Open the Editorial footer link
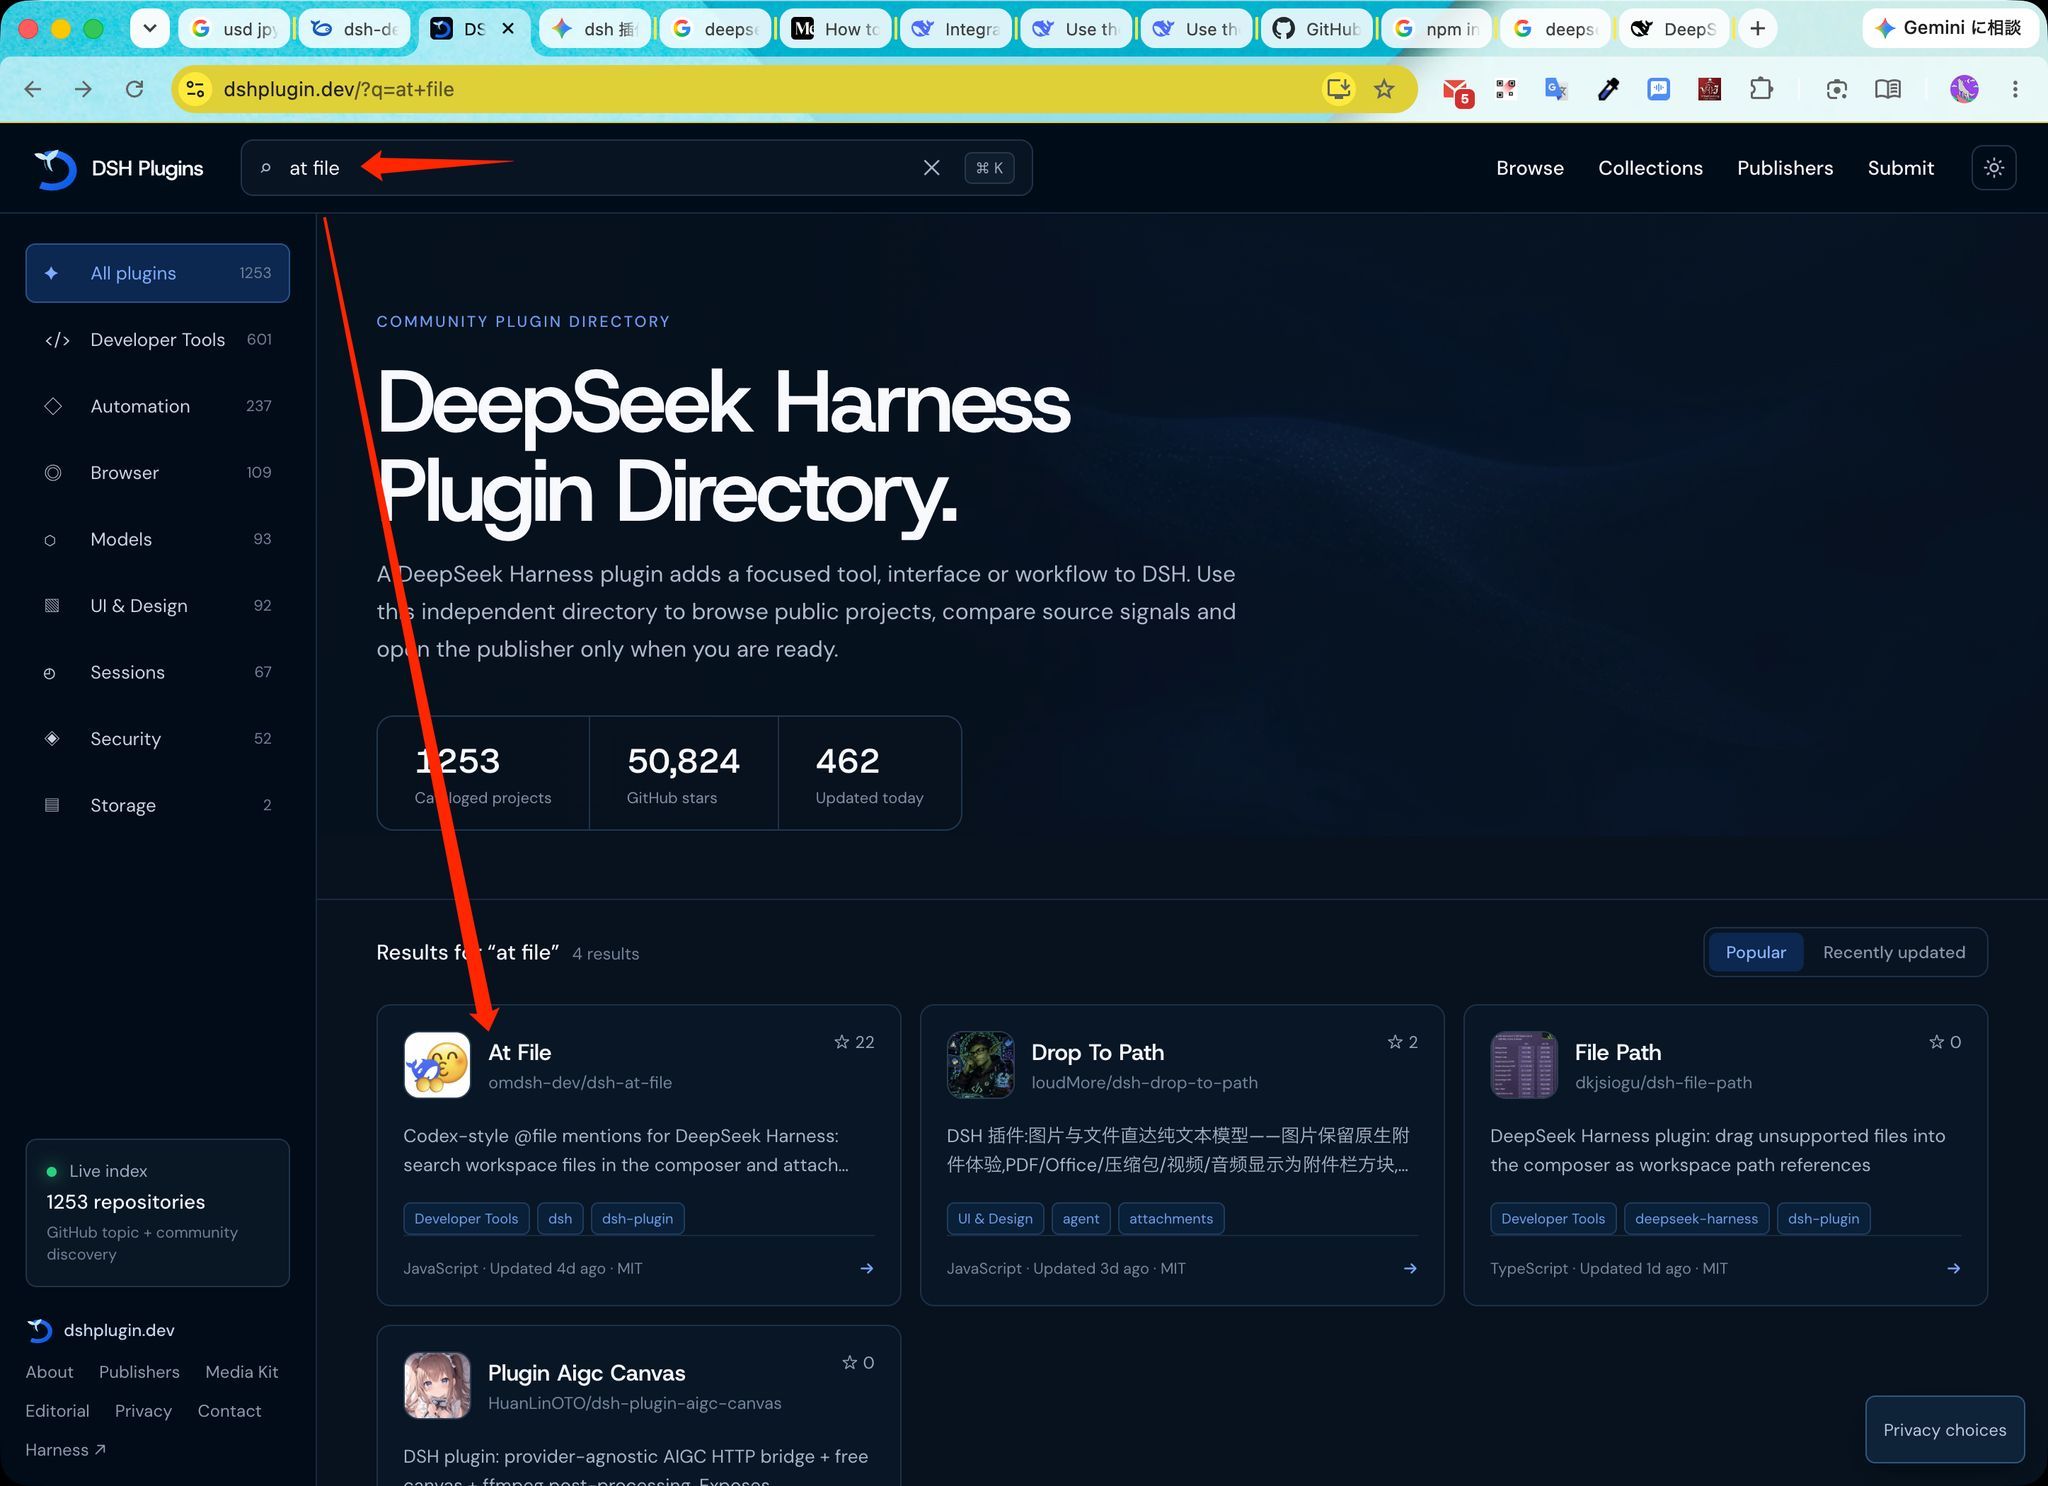 [x=58, y=1411]
